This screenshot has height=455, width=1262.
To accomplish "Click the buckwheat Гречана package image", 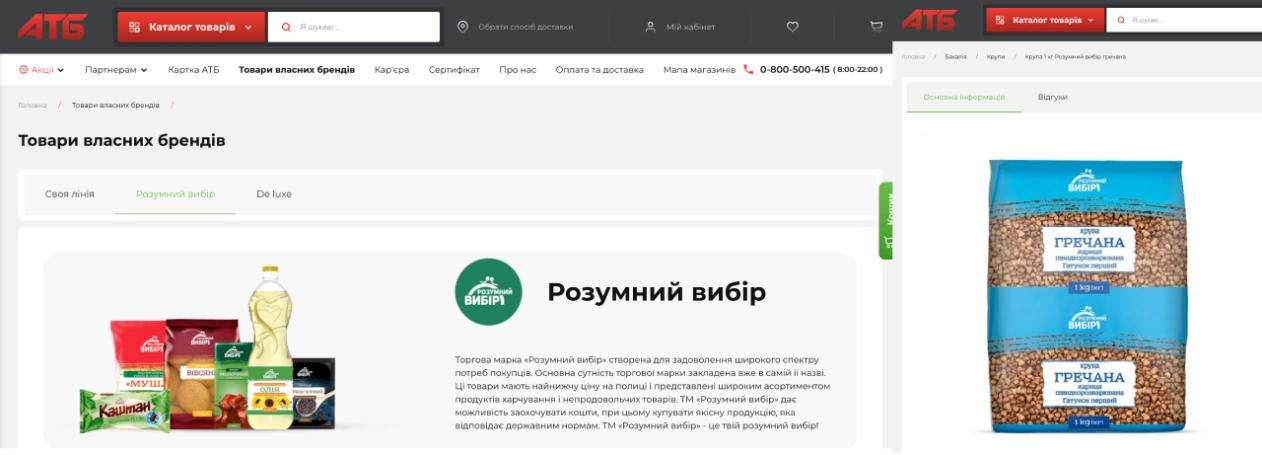I will (x=1085, y=297).
